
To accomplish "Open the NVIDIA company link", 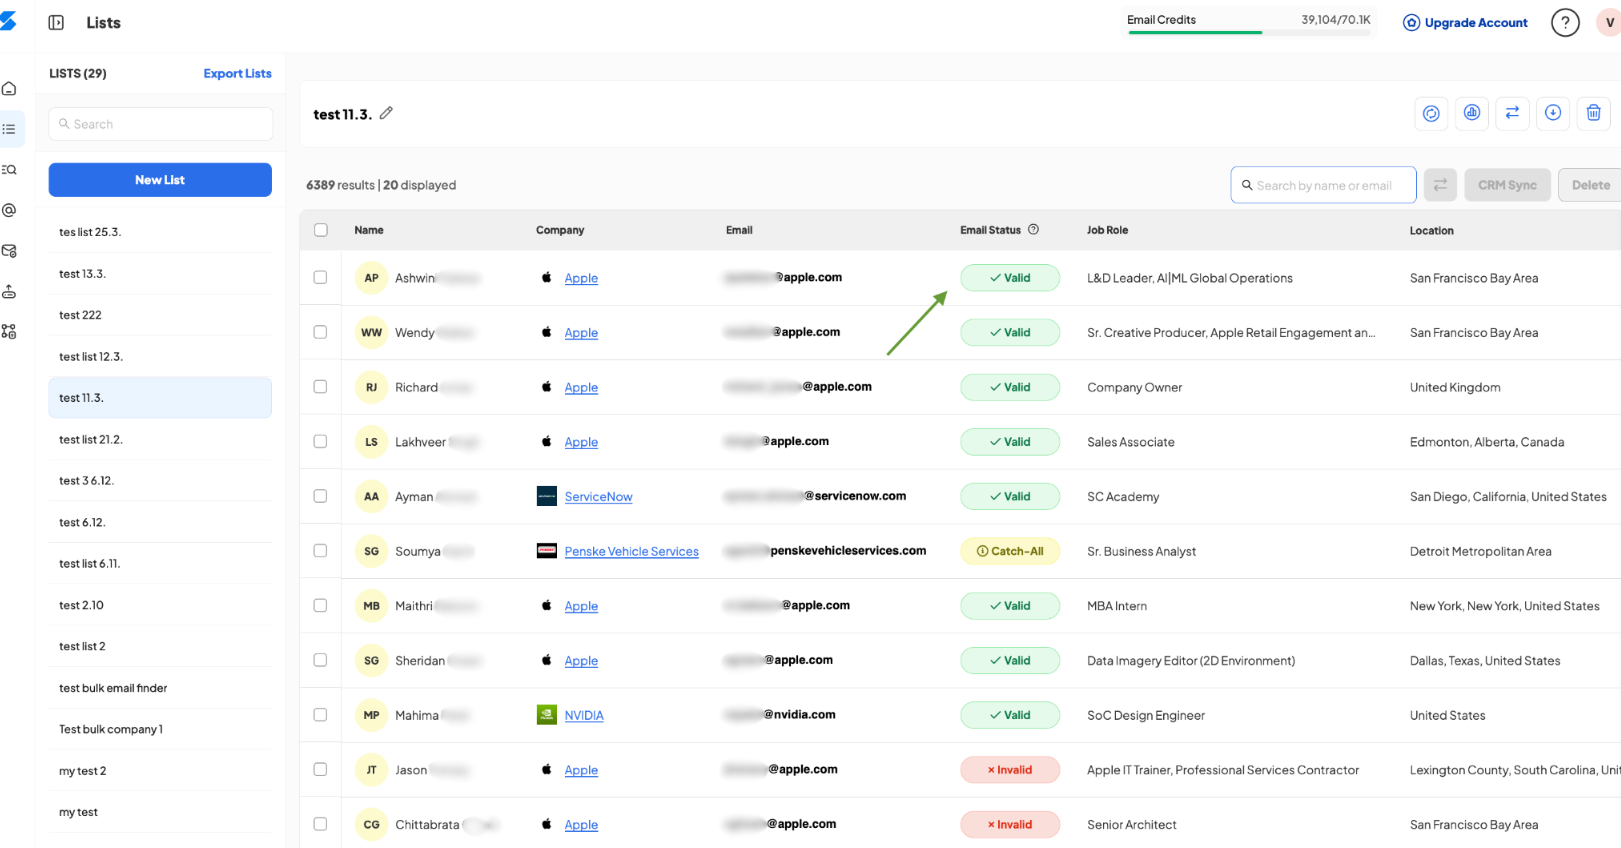I will click(584, 715).
